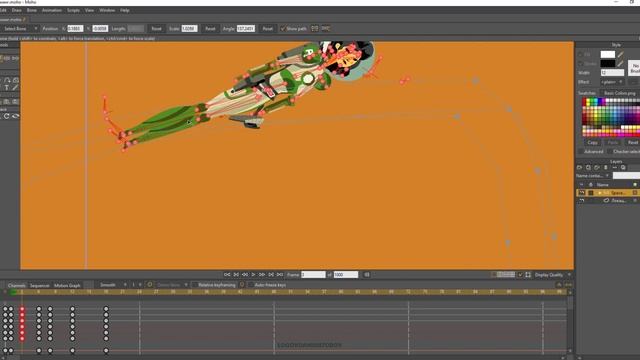Open the Help menu

point(124,10)
